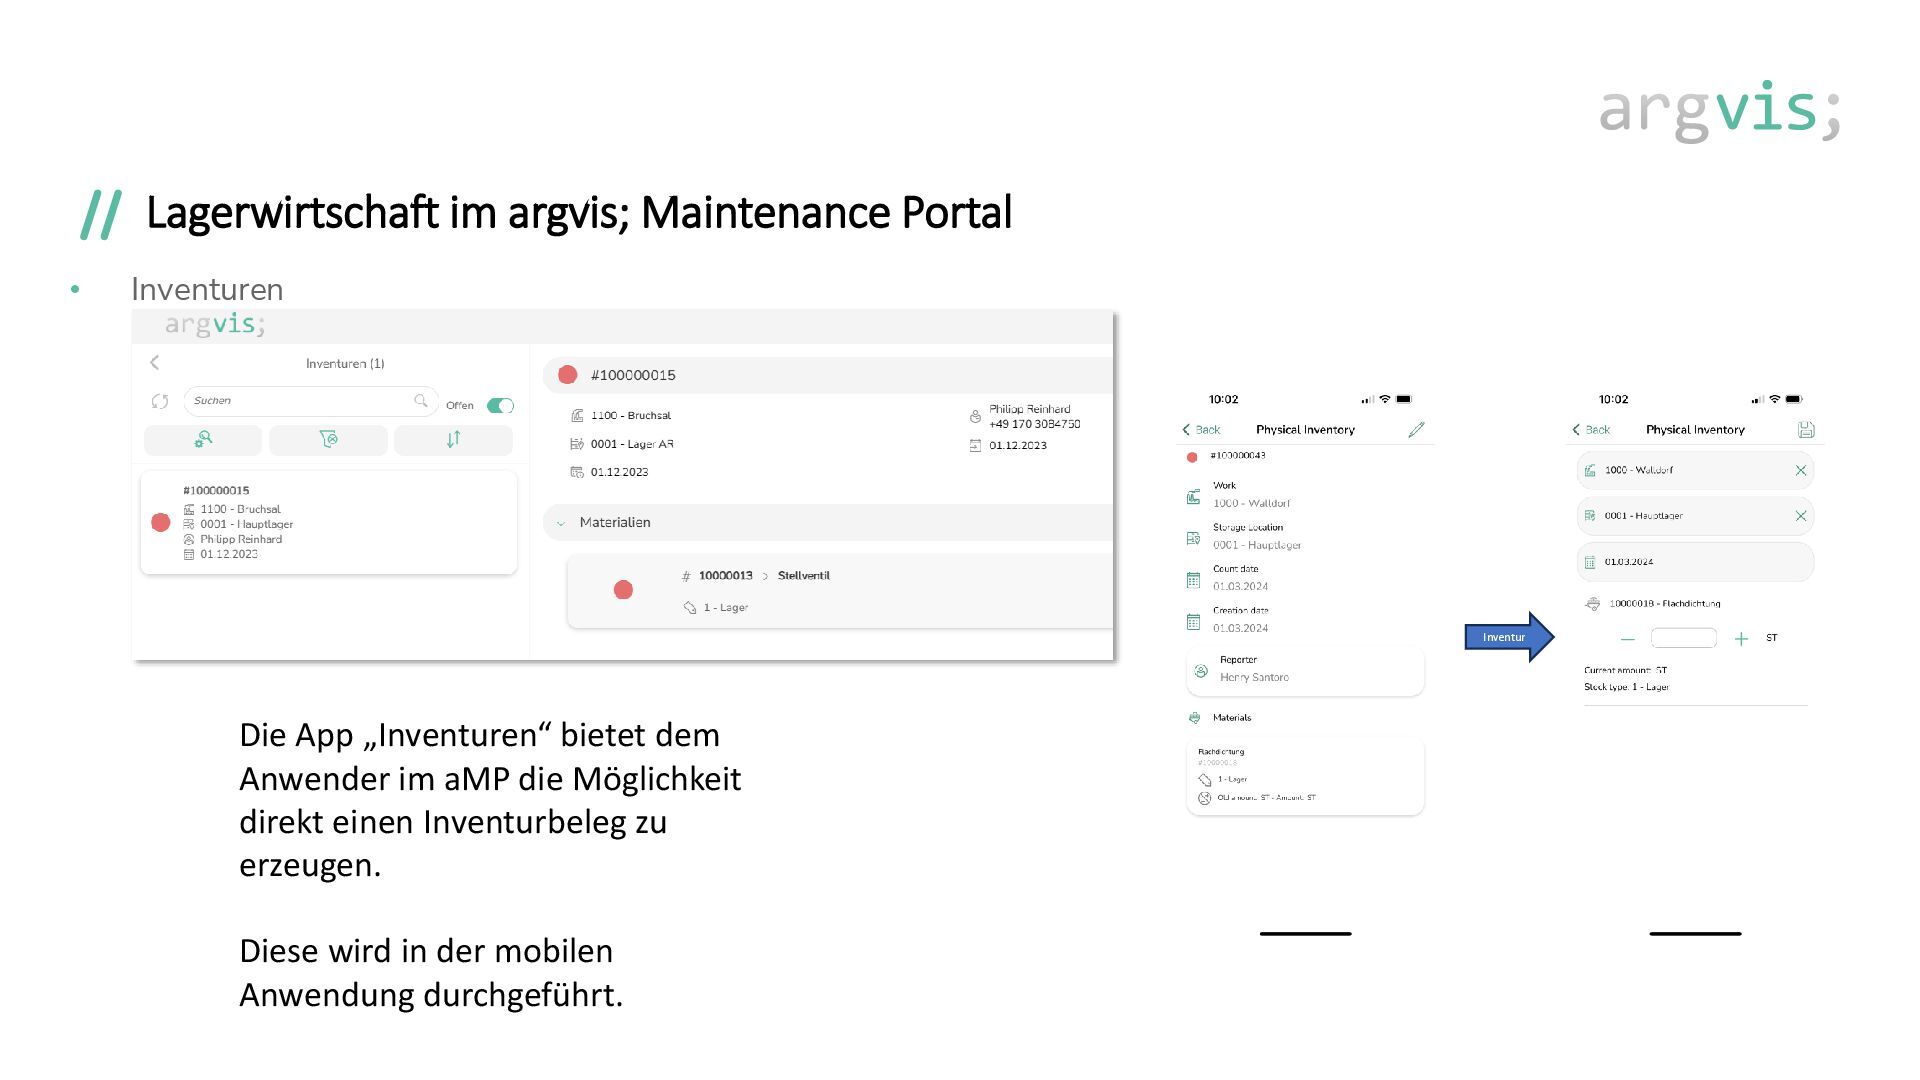Clear the 0001 - Hauptlager field with its X
The image size is (1920, 1080).
click(x=1801, y=516)
